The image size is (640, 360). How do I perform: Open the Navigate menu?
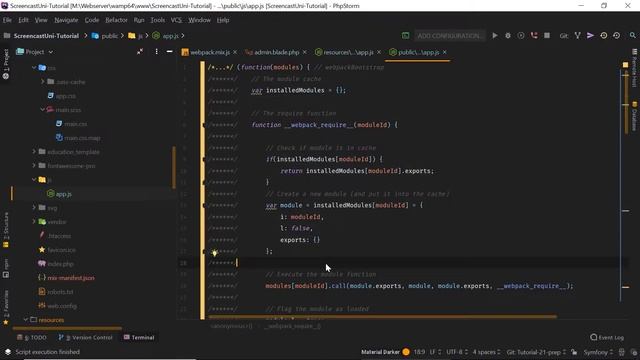pos(66,20)
